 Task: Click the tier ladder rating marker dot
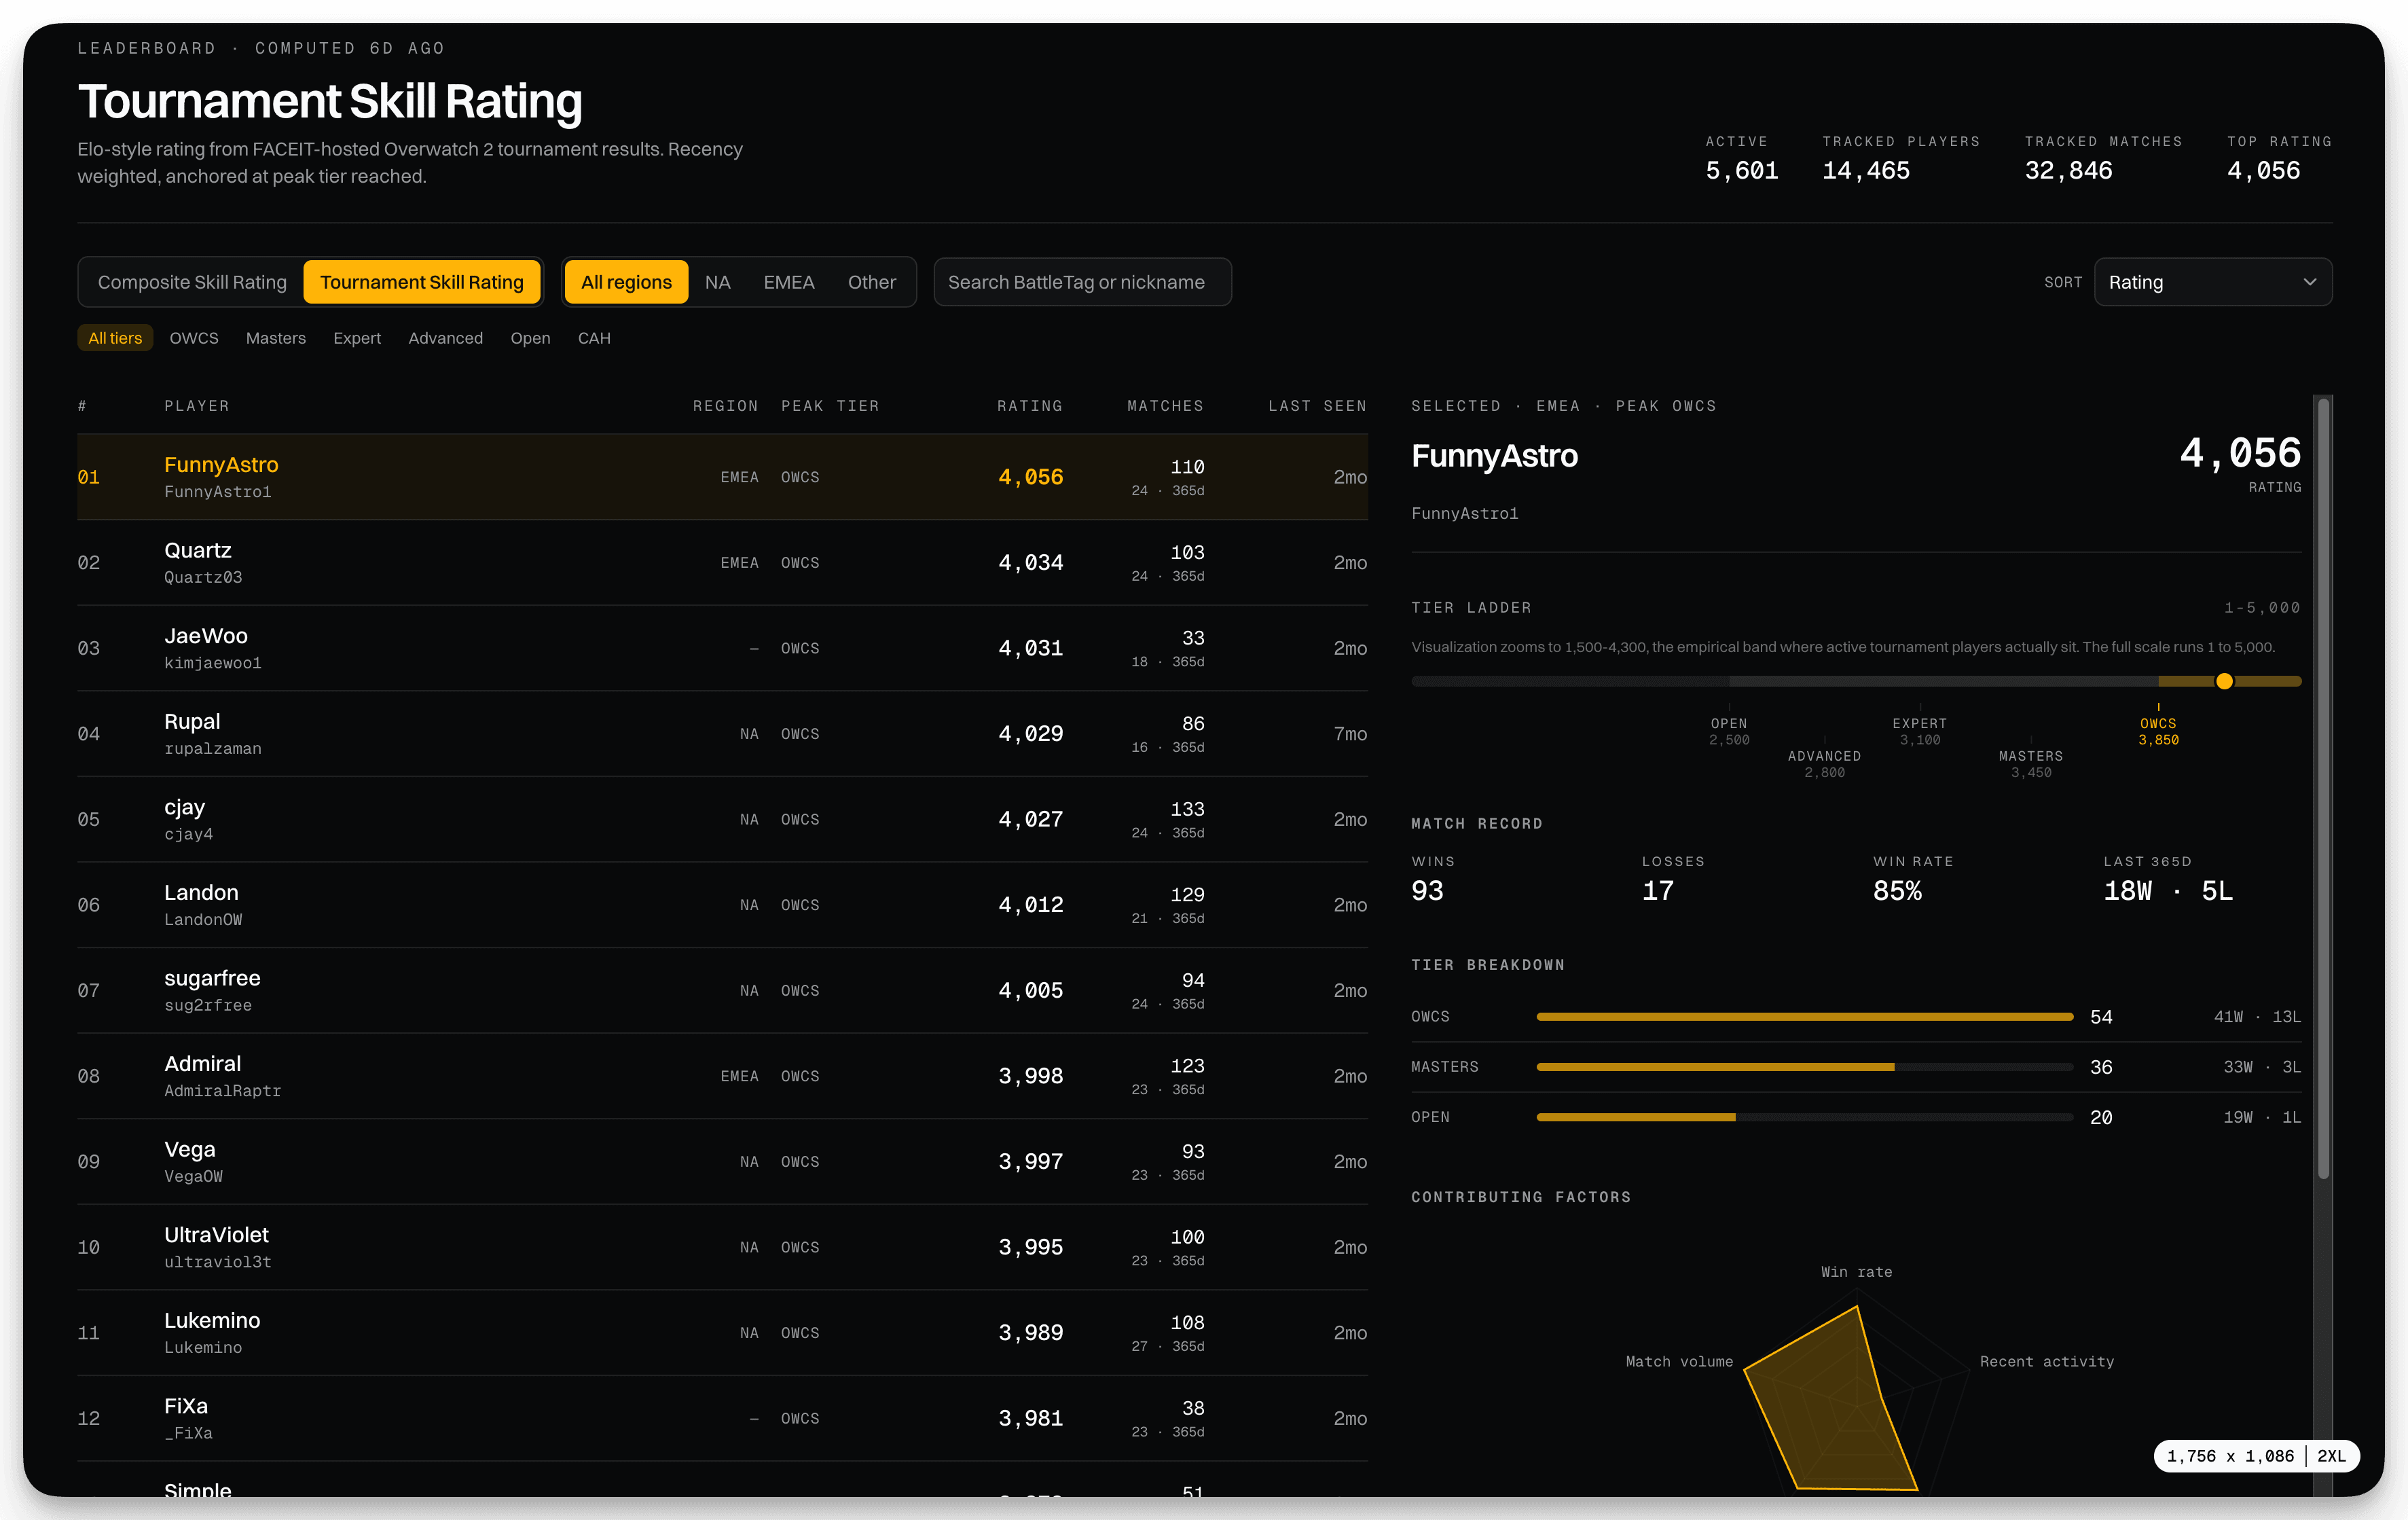click(2224, 681)
